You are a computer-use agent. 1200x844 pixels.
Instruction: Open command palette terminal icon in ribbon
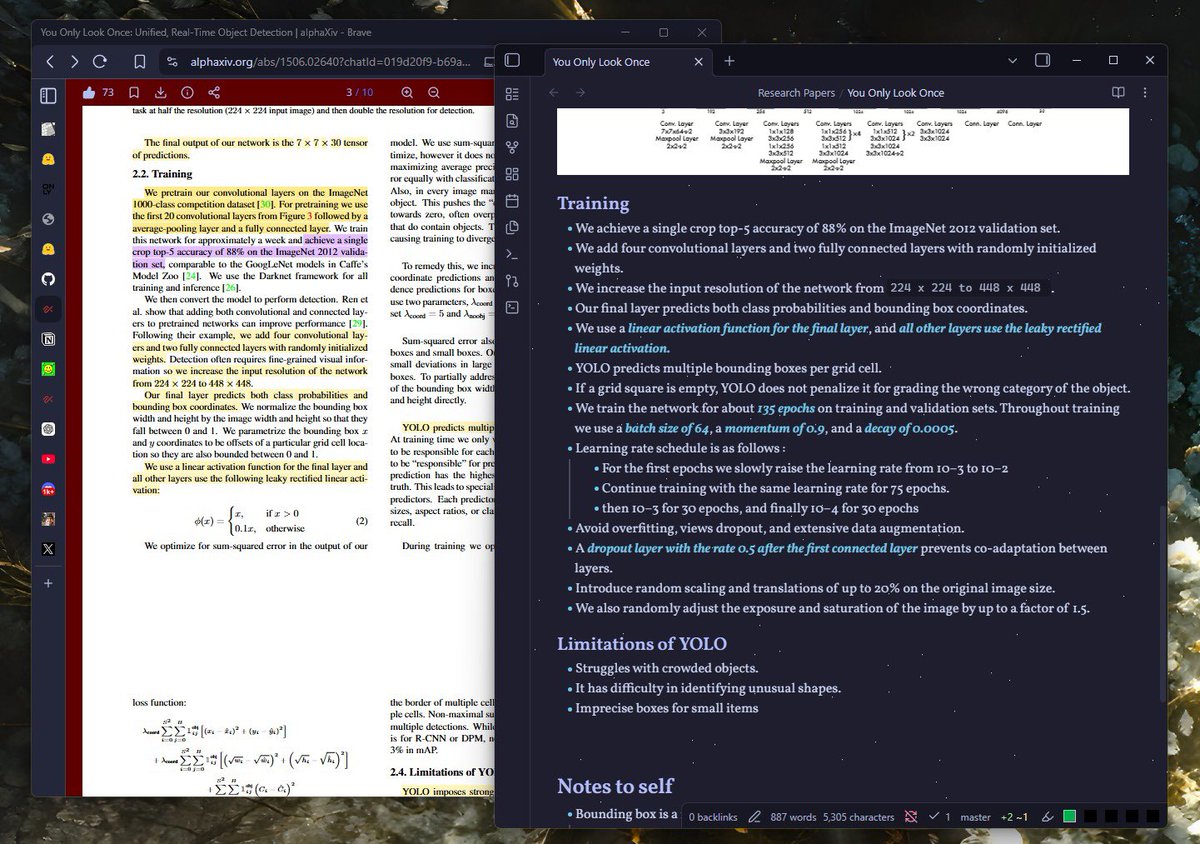[512, 254]
